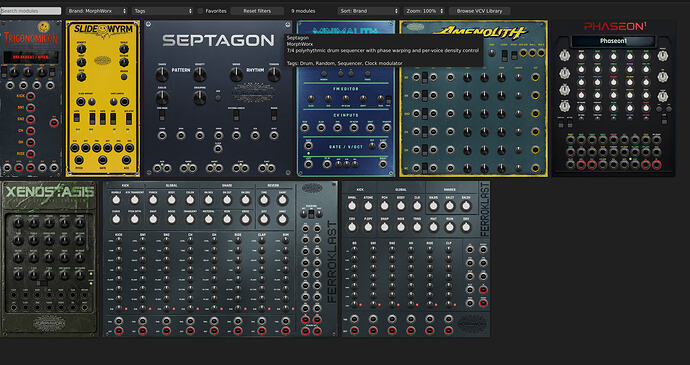Click the Trigonomicon smiley logo icon
Screen dimensions: 690x365
tap(43, 27)
